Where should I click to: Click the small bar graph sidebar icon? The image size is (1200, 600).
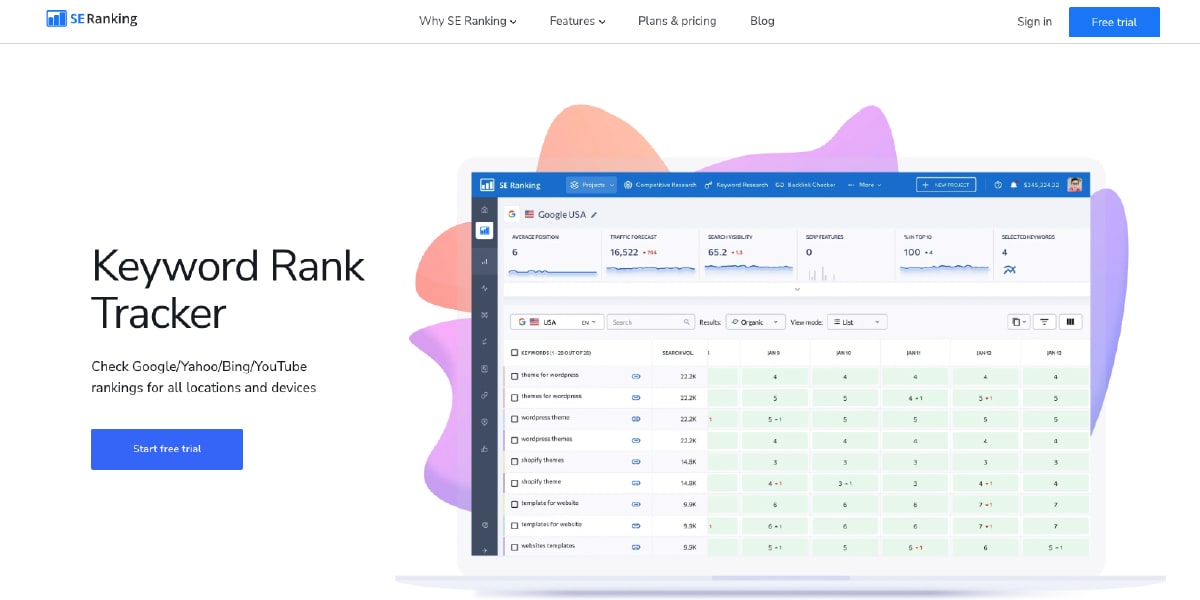484,262
